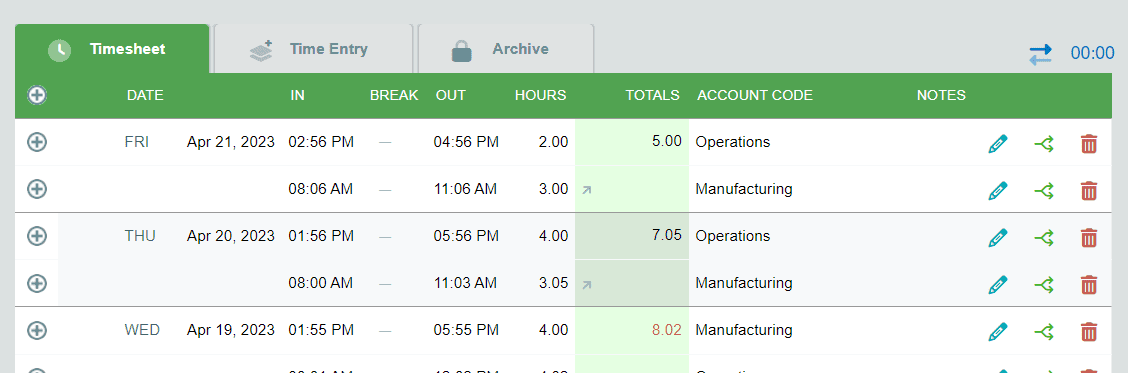Click the BREAK column header
1128x373 pixels.
pos(394,95)
